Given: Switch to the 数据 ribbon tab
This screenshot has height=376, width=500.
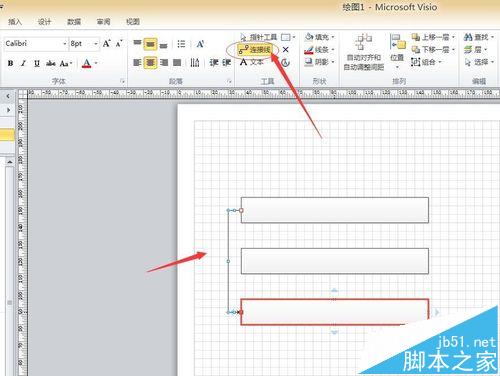Looking at the screenshot, I should pos(74,22).
